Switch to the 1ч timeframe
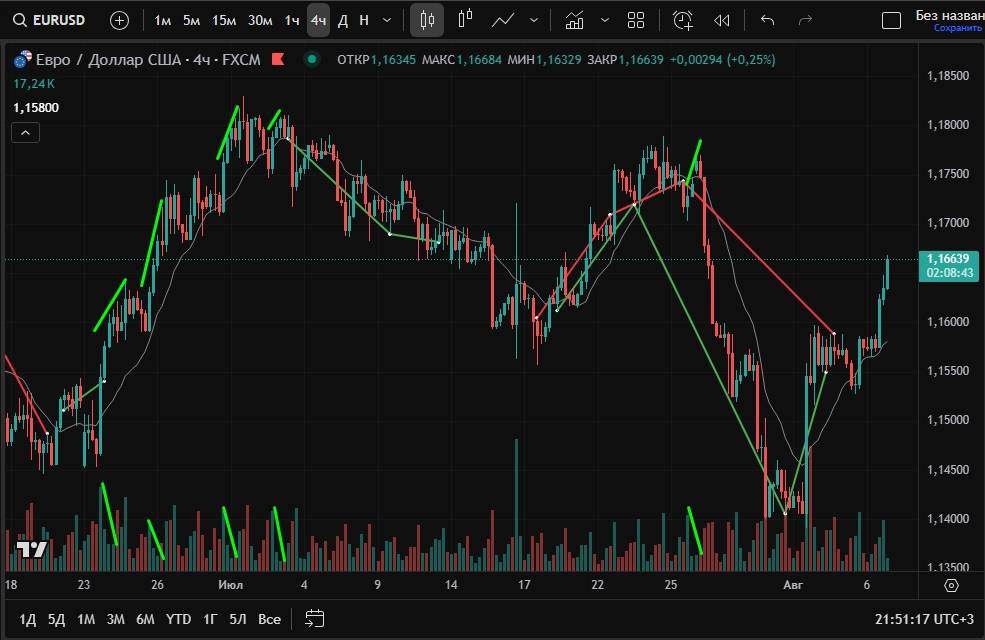 291,20
